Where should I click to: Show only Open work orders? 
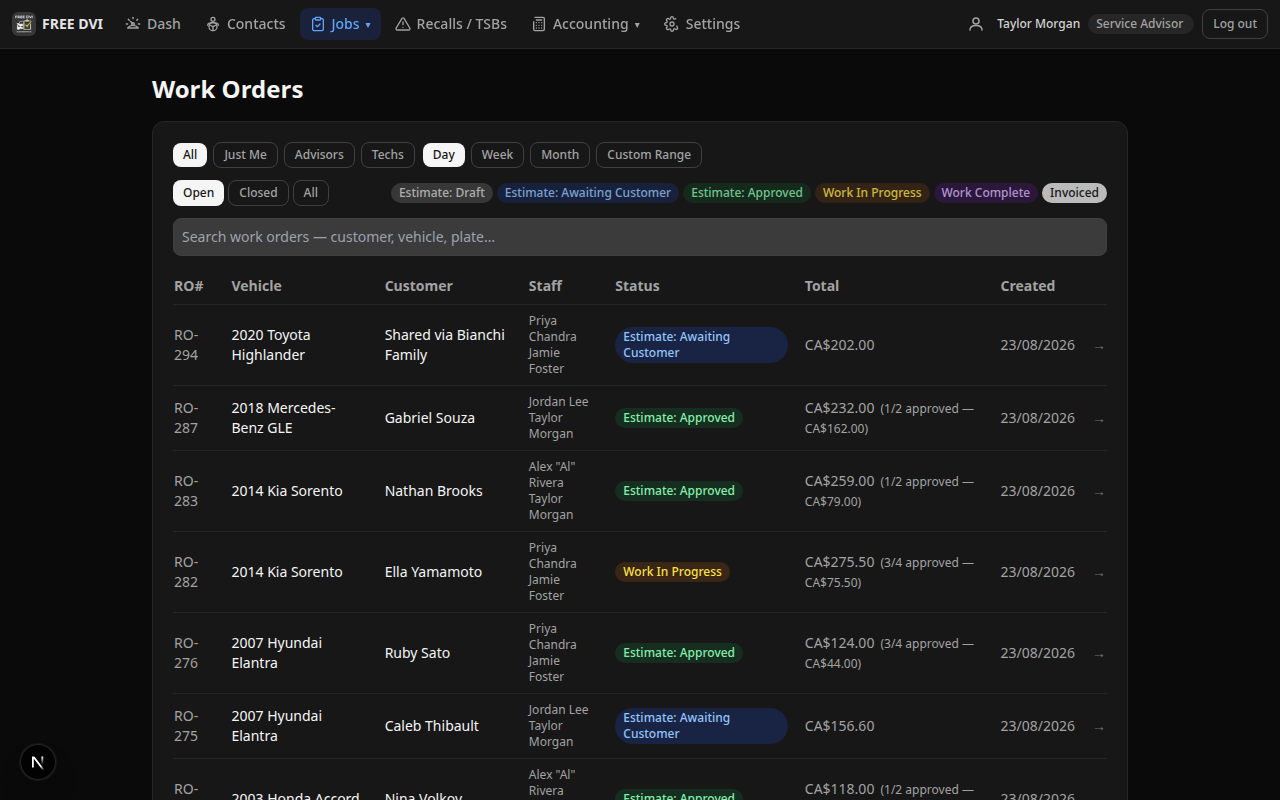[198, 193]
